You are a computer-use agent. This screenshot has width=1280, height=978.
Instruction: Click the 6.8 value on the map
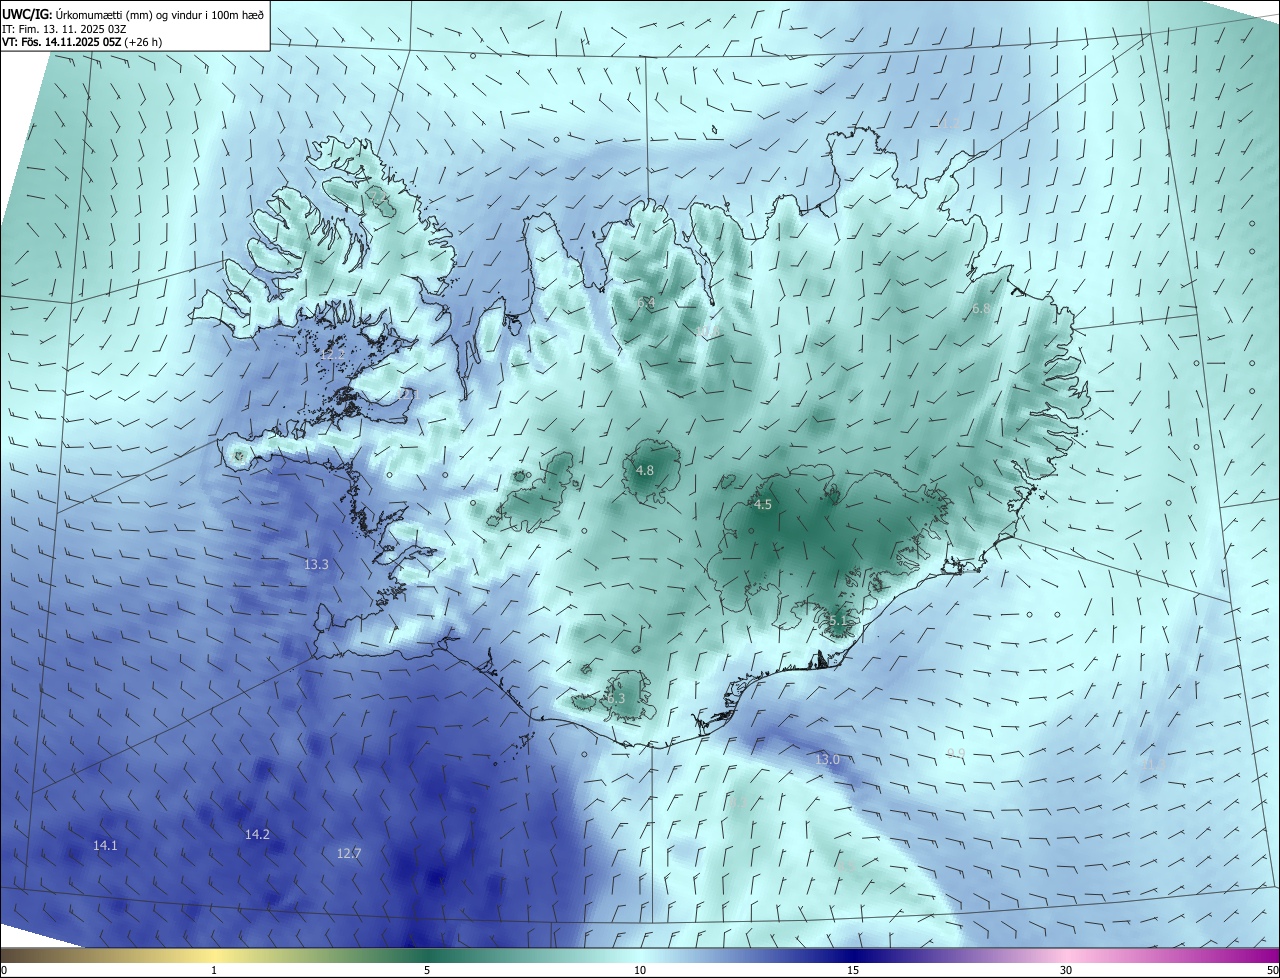click(981, 309)
